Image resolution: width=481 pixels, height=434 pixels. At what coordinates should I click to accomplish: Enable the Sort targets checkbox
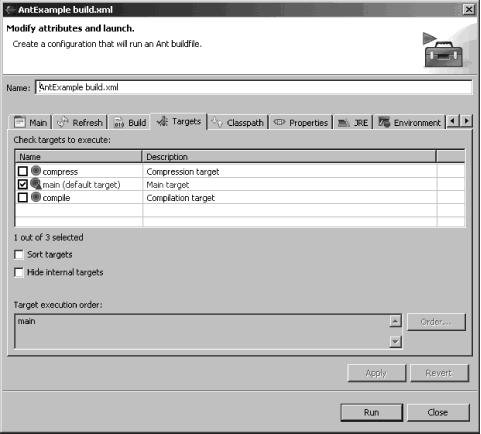[19, 255]
